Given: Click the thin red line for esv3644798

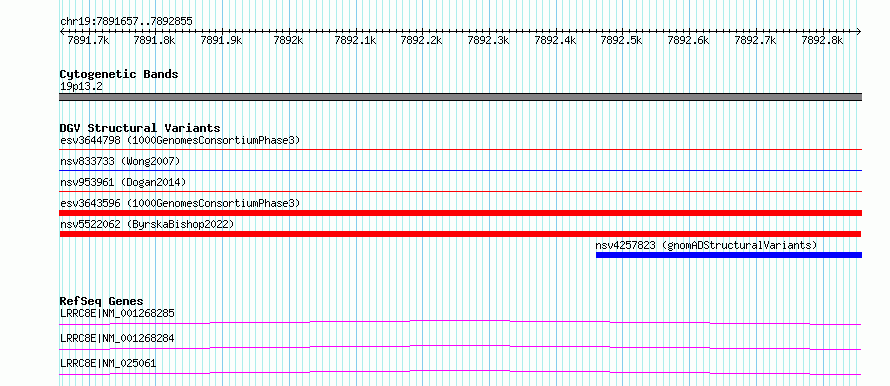Looking at the screenshot, I should (460, 149).
